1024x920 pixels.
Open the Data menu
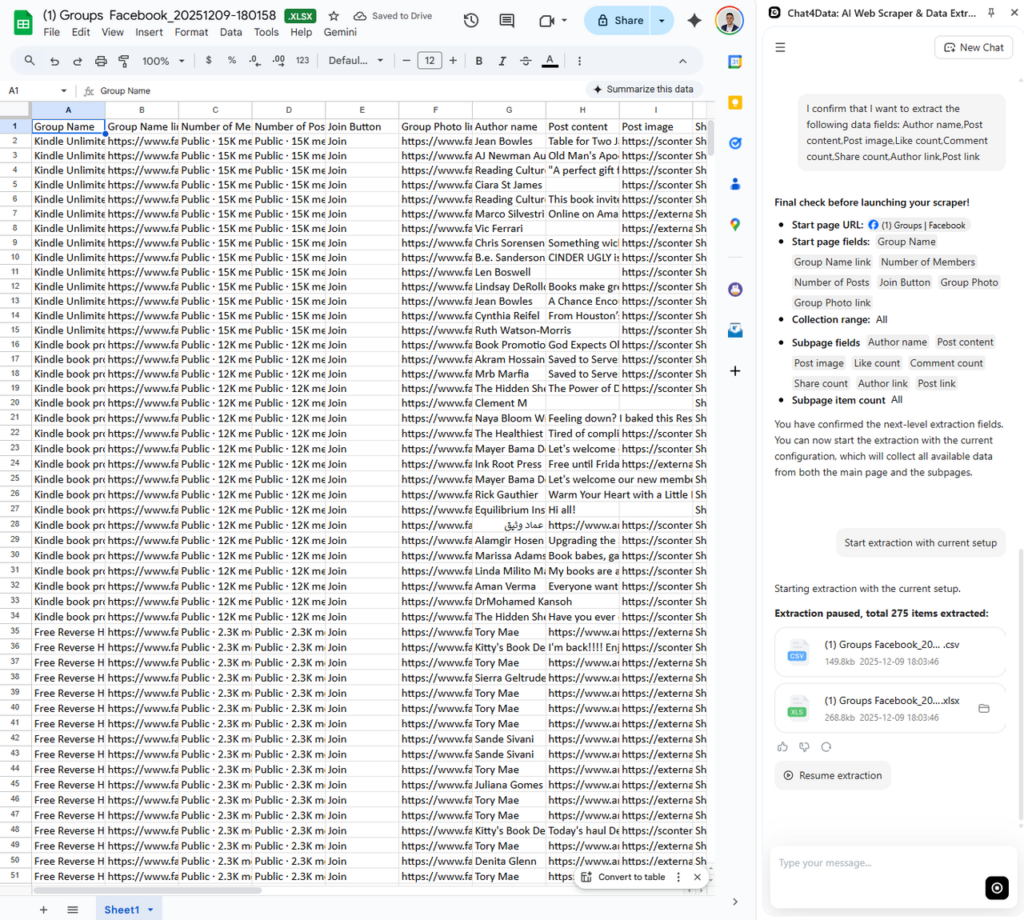[231, 31]
